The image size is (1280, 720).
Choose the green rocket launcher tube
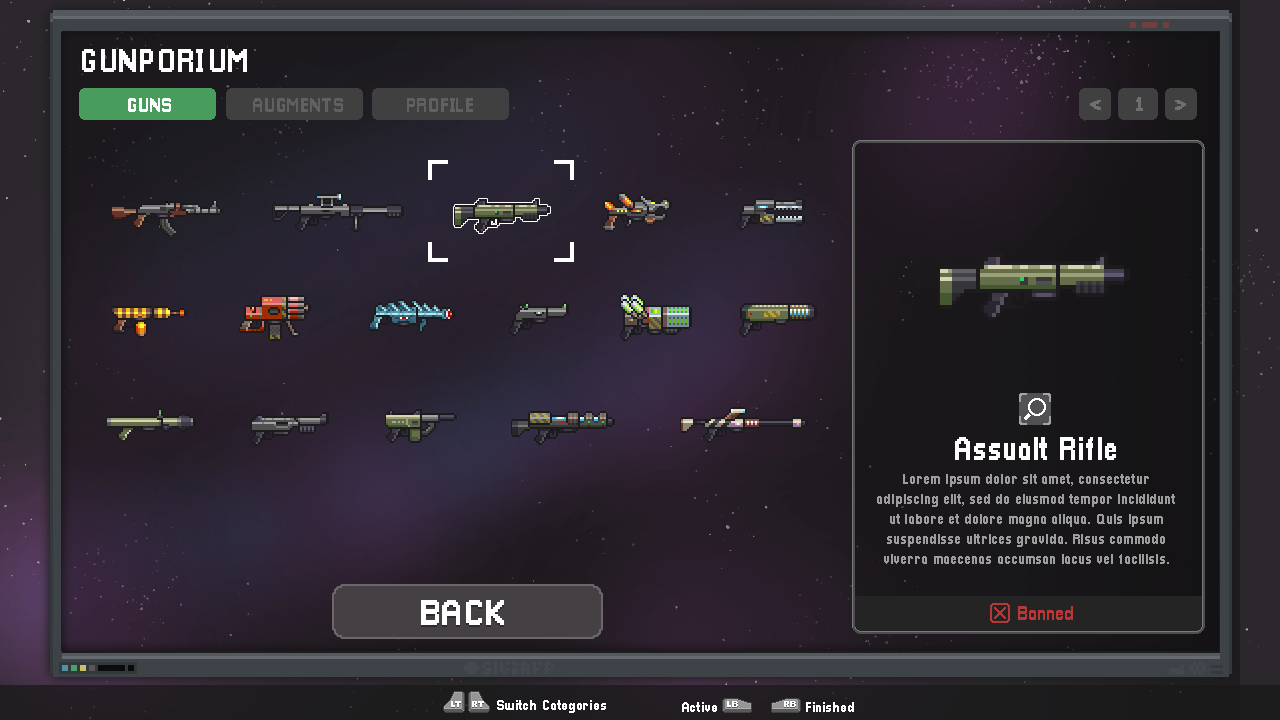pyautogui.click(x=149, y=422)
